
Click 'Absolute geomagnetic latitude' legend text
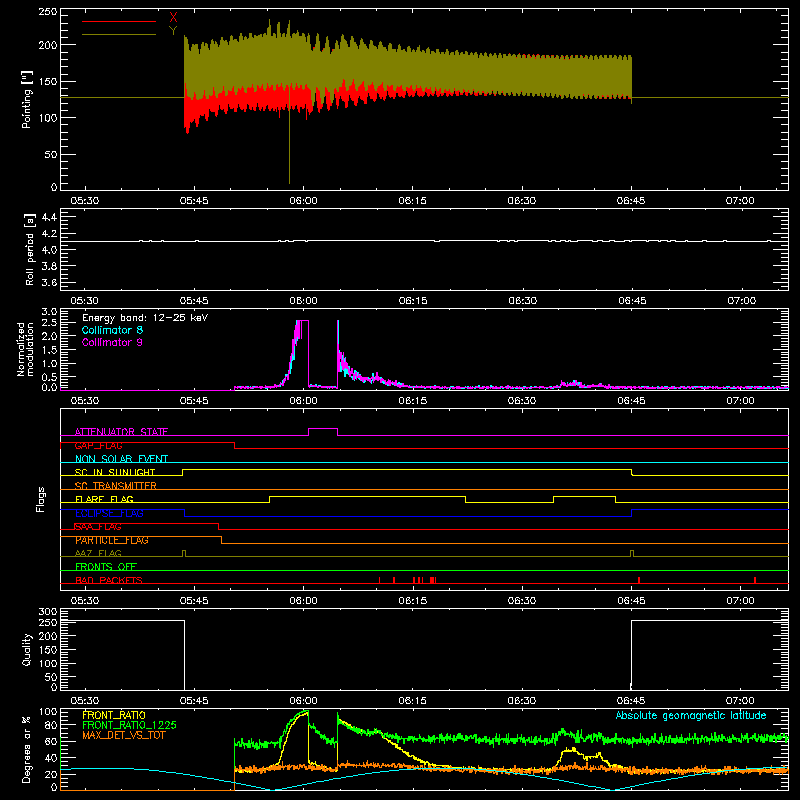(691, 715)
